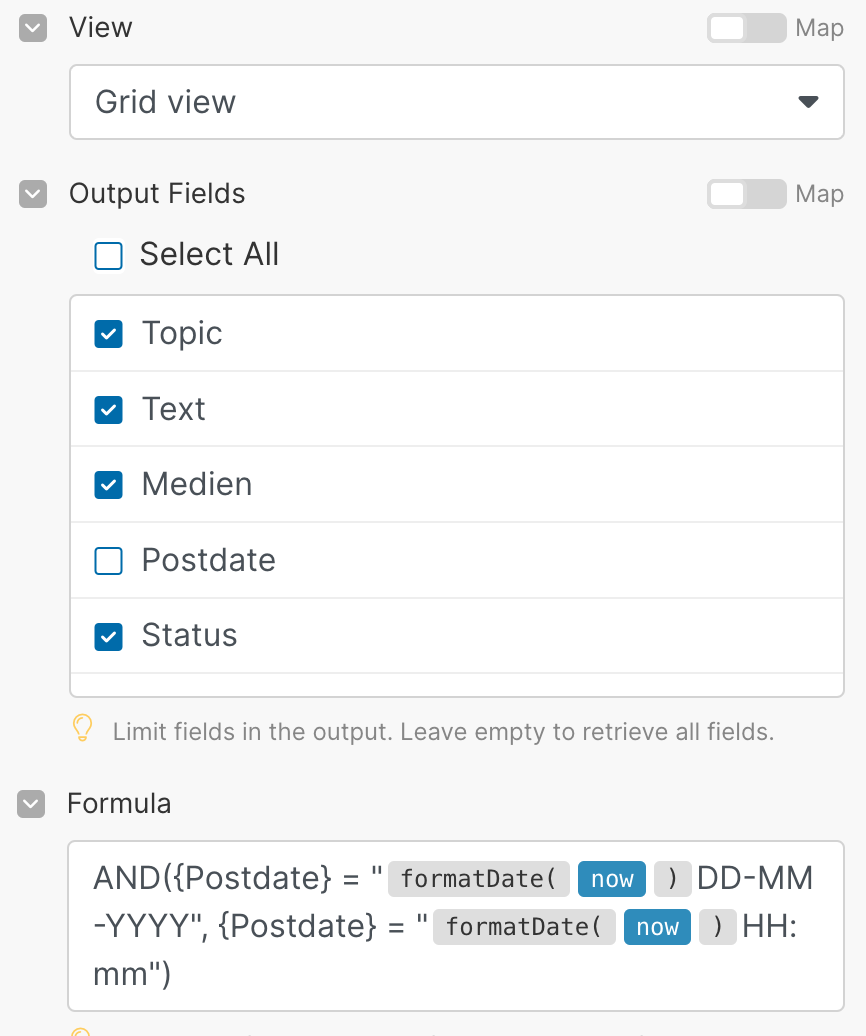Click the first formatDate( function pill
This screenshot has height=1036, width=866.
coord(478,879)
